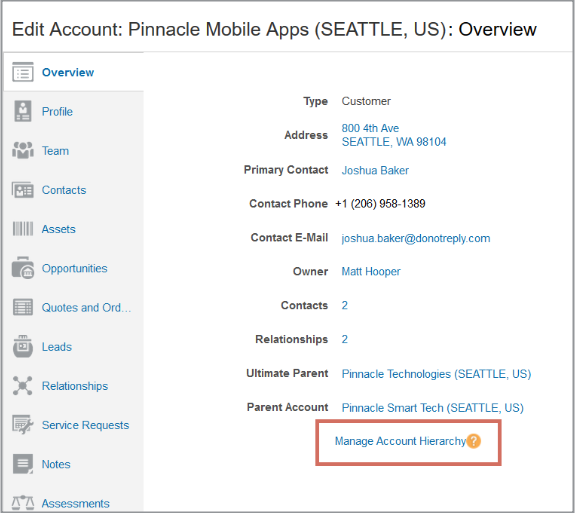
Task: Click the Notes page icon
Action: (x=23, y=464)
